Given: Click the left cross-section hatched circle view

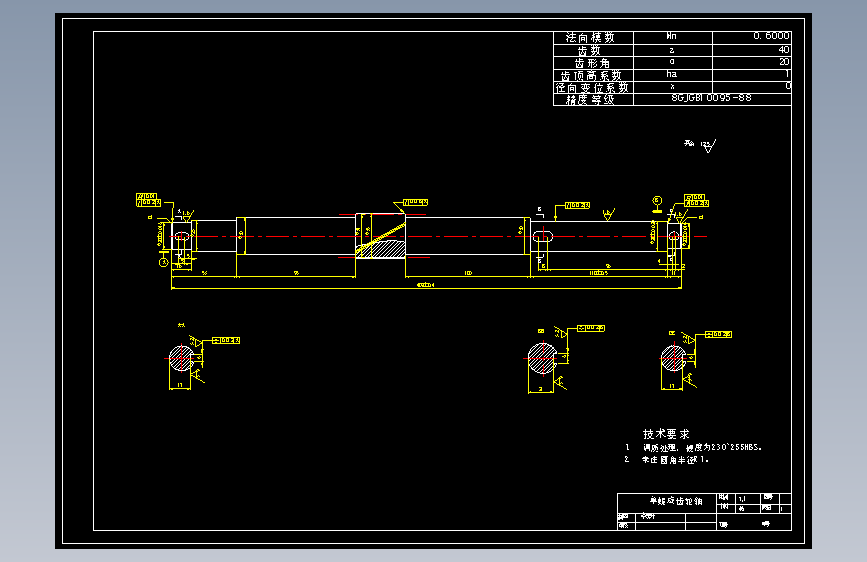Looking at the screenshot, I should click(x=181, y=358).
